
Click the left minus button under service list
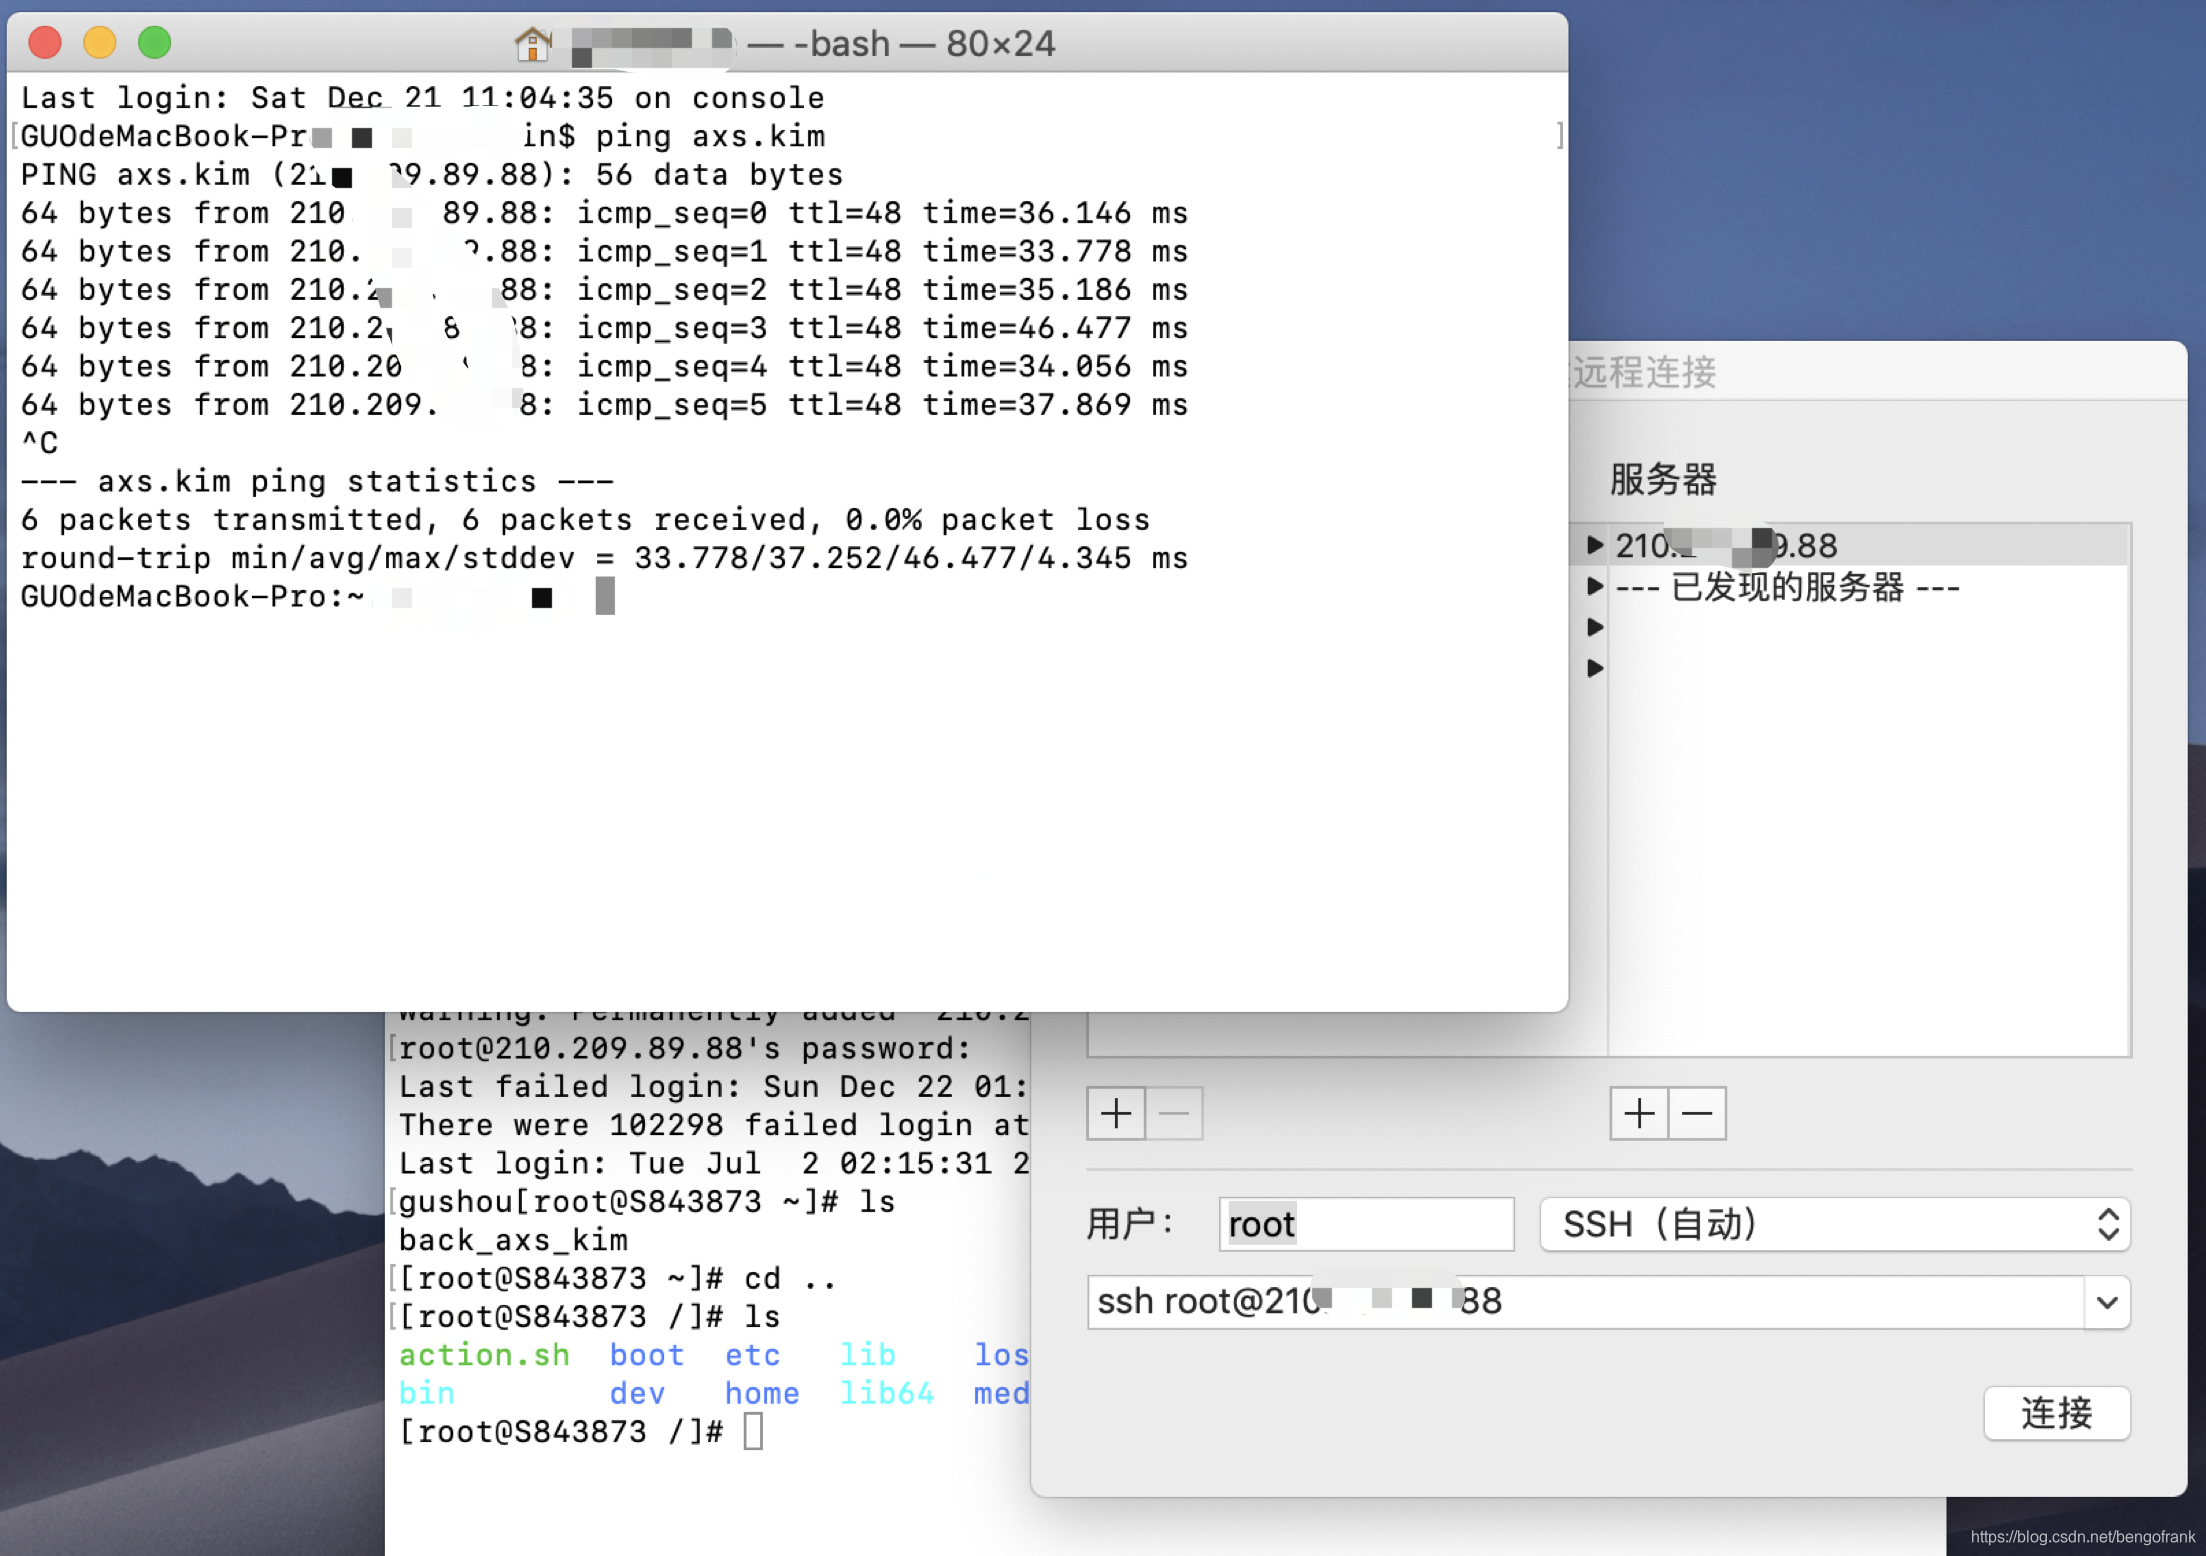click(x=1174, y=1113)
